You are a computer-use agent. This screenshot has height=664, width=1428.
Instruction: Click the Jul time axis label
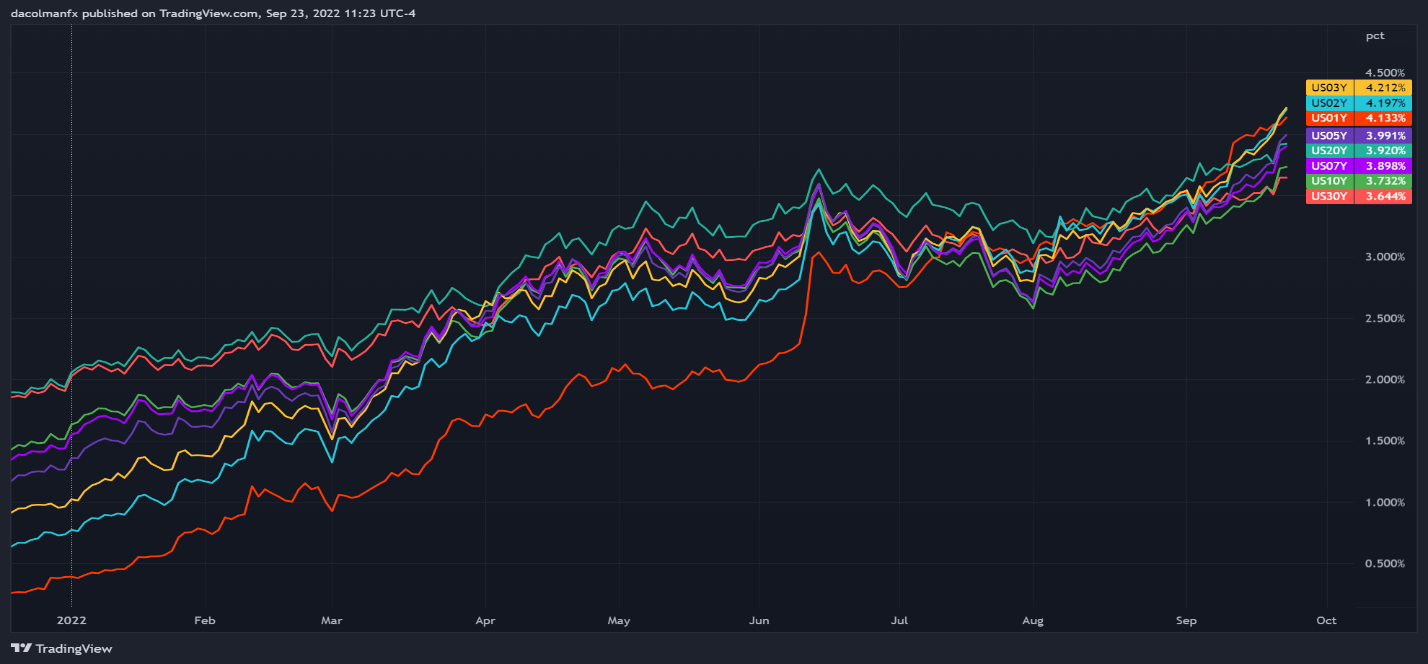click(900, 621)
